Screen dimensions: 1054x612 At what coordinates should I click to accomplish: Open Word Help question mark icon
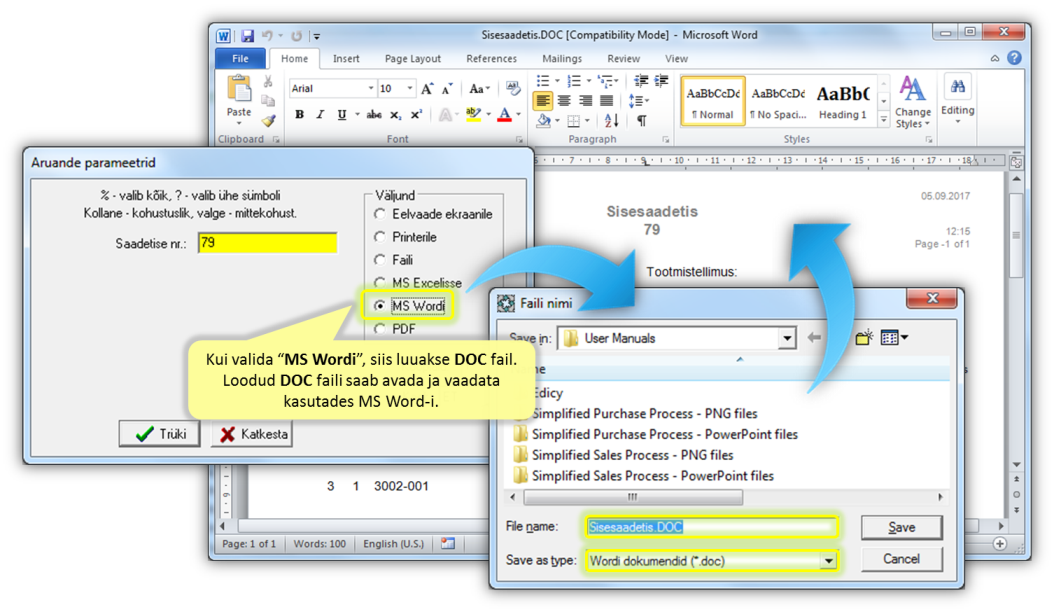pyautogui.click(x=1014, y=59)
